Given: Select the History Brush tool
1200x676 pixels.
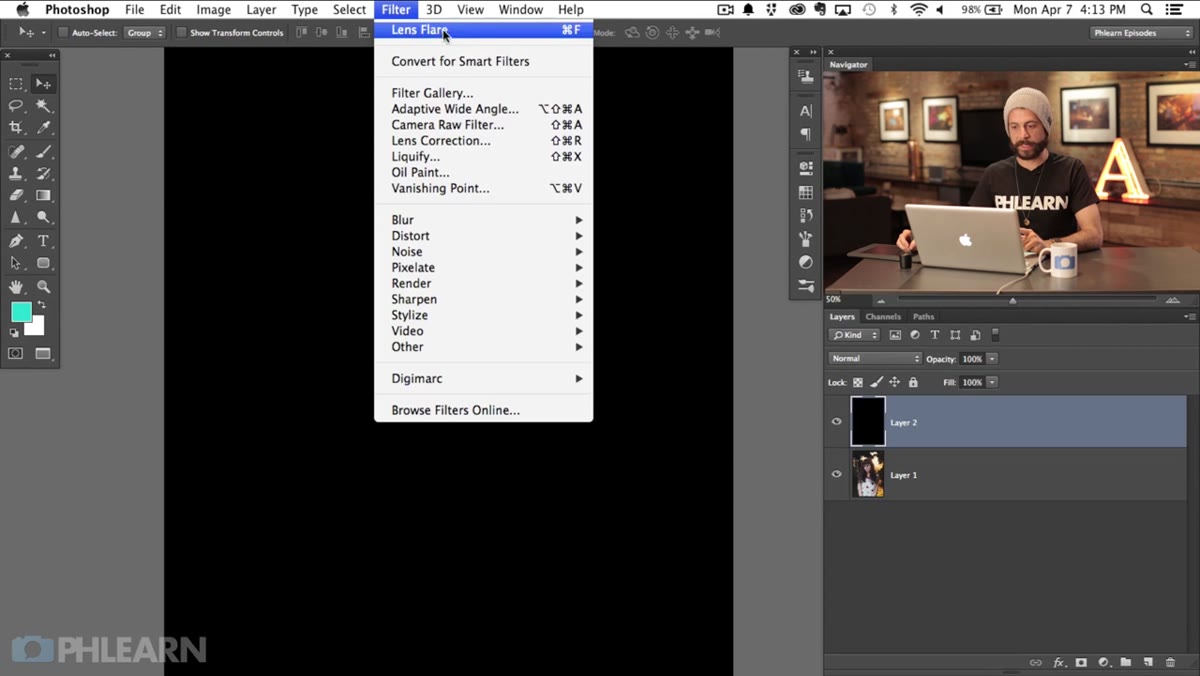Looking at the screenshot, I should click(43, 174).
